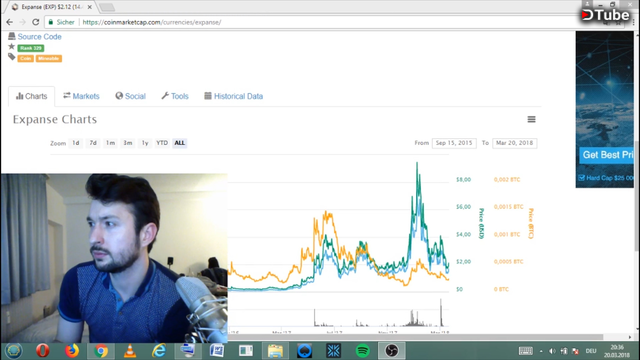Click the star icon beside Rank
This screenshot has height=360, width=640.
pos(11,47)
